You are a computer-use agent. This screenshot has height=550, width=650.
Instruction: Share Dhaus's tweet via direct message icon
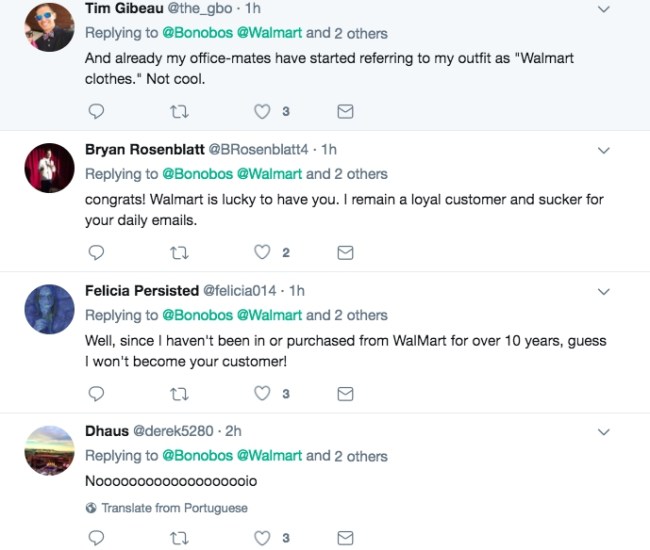345,538
